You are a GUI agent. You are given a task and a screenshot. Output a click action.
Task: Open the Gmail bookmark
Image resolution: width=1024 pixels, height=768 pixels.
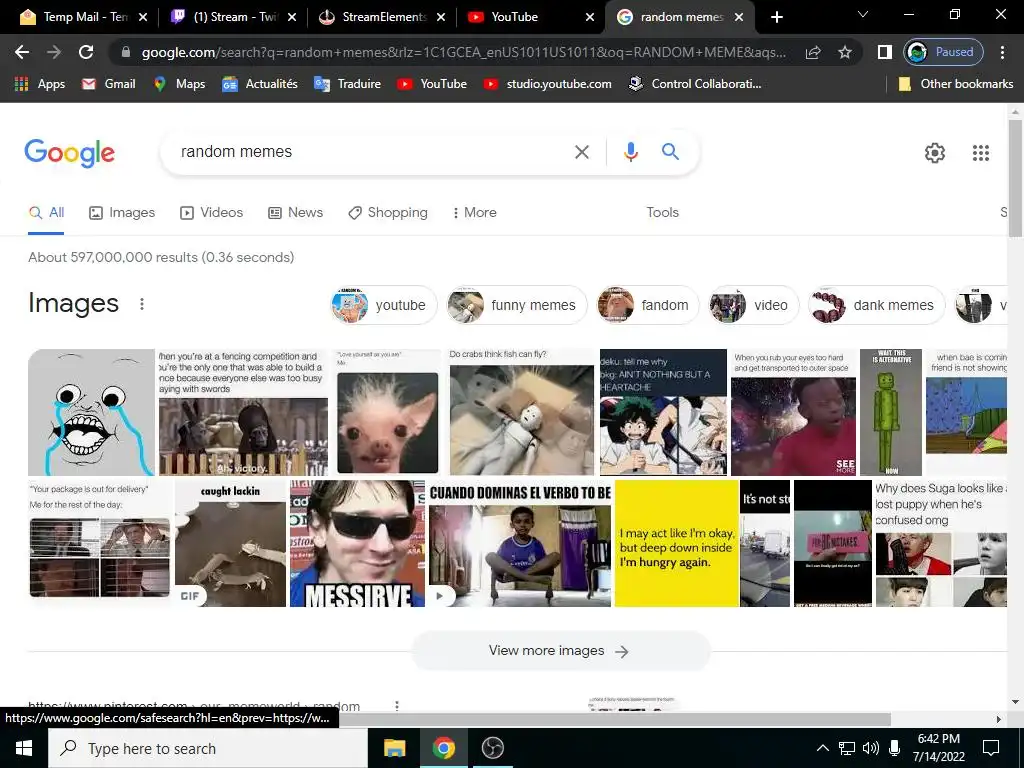coord(108,84)
